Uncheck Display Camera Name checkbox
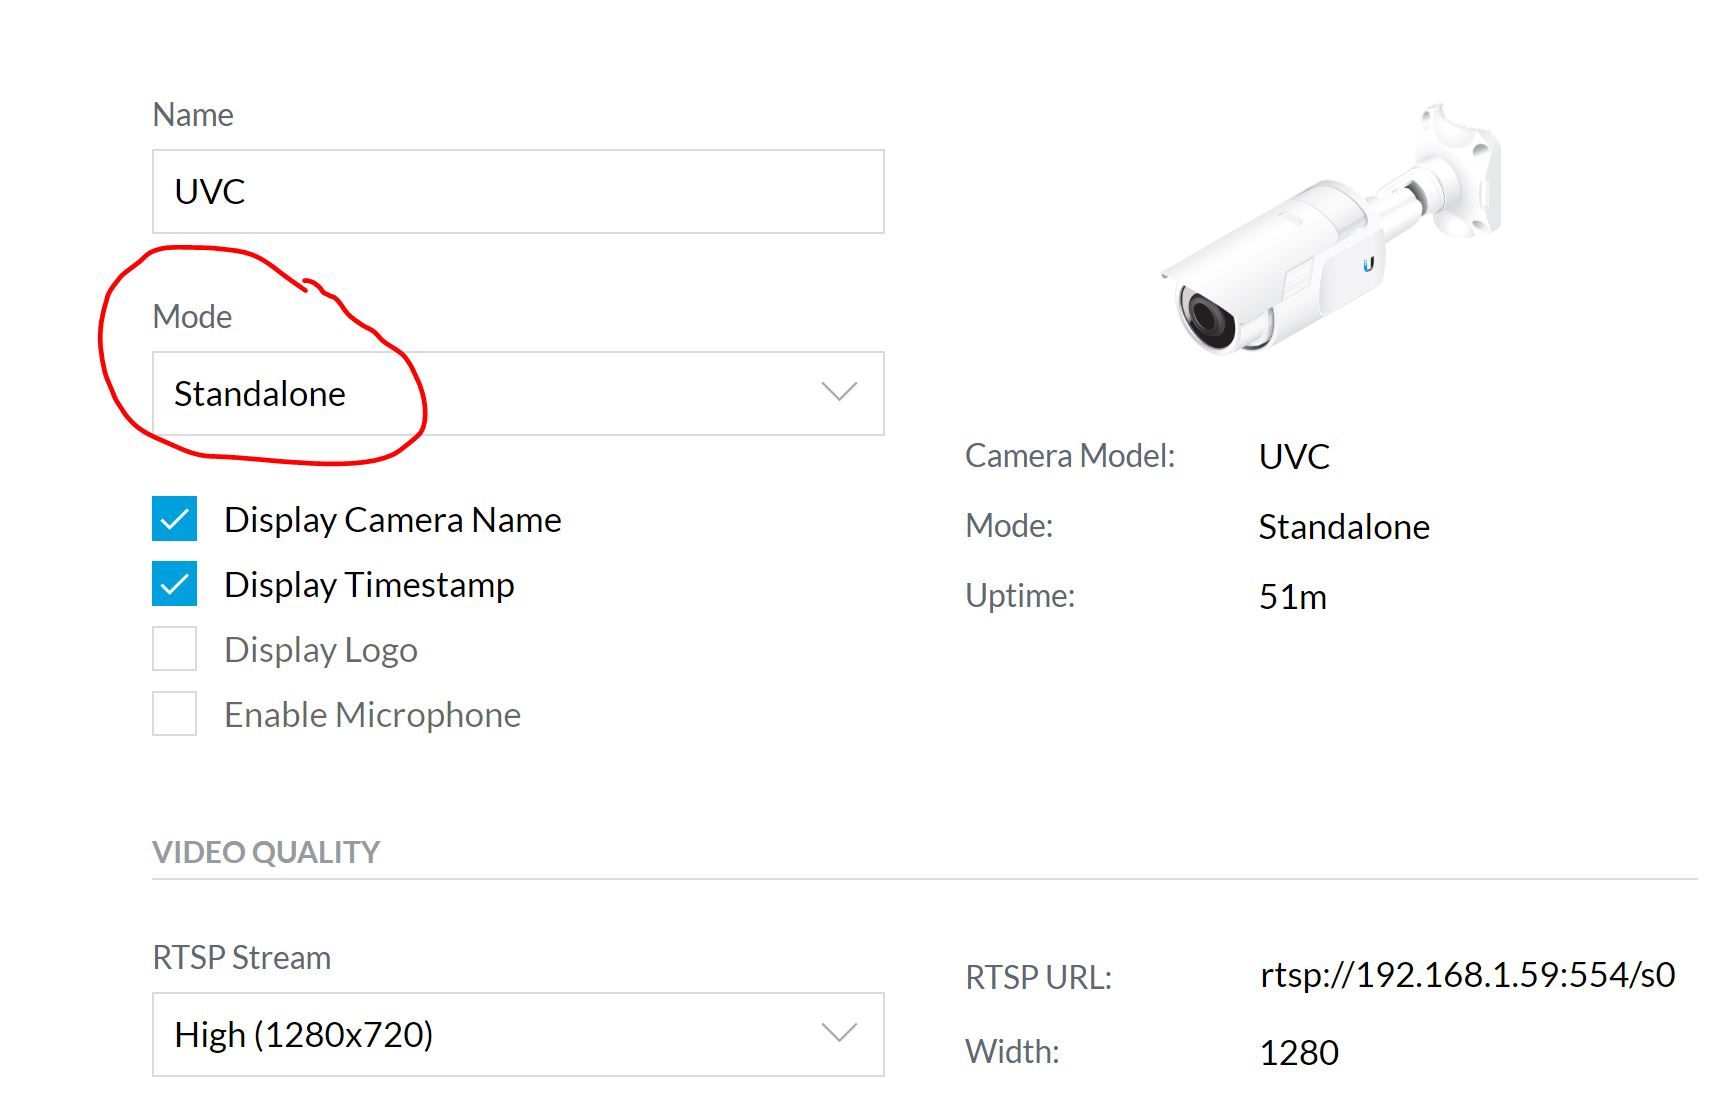Screen dimensions: 1717x1096 tap(175, 519)
